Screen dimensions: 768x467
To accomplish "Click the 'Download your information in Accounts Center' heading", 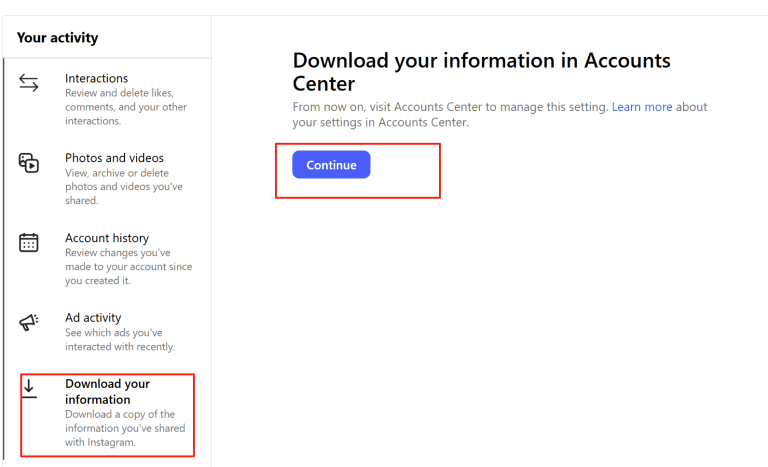I will pos(481,72).
